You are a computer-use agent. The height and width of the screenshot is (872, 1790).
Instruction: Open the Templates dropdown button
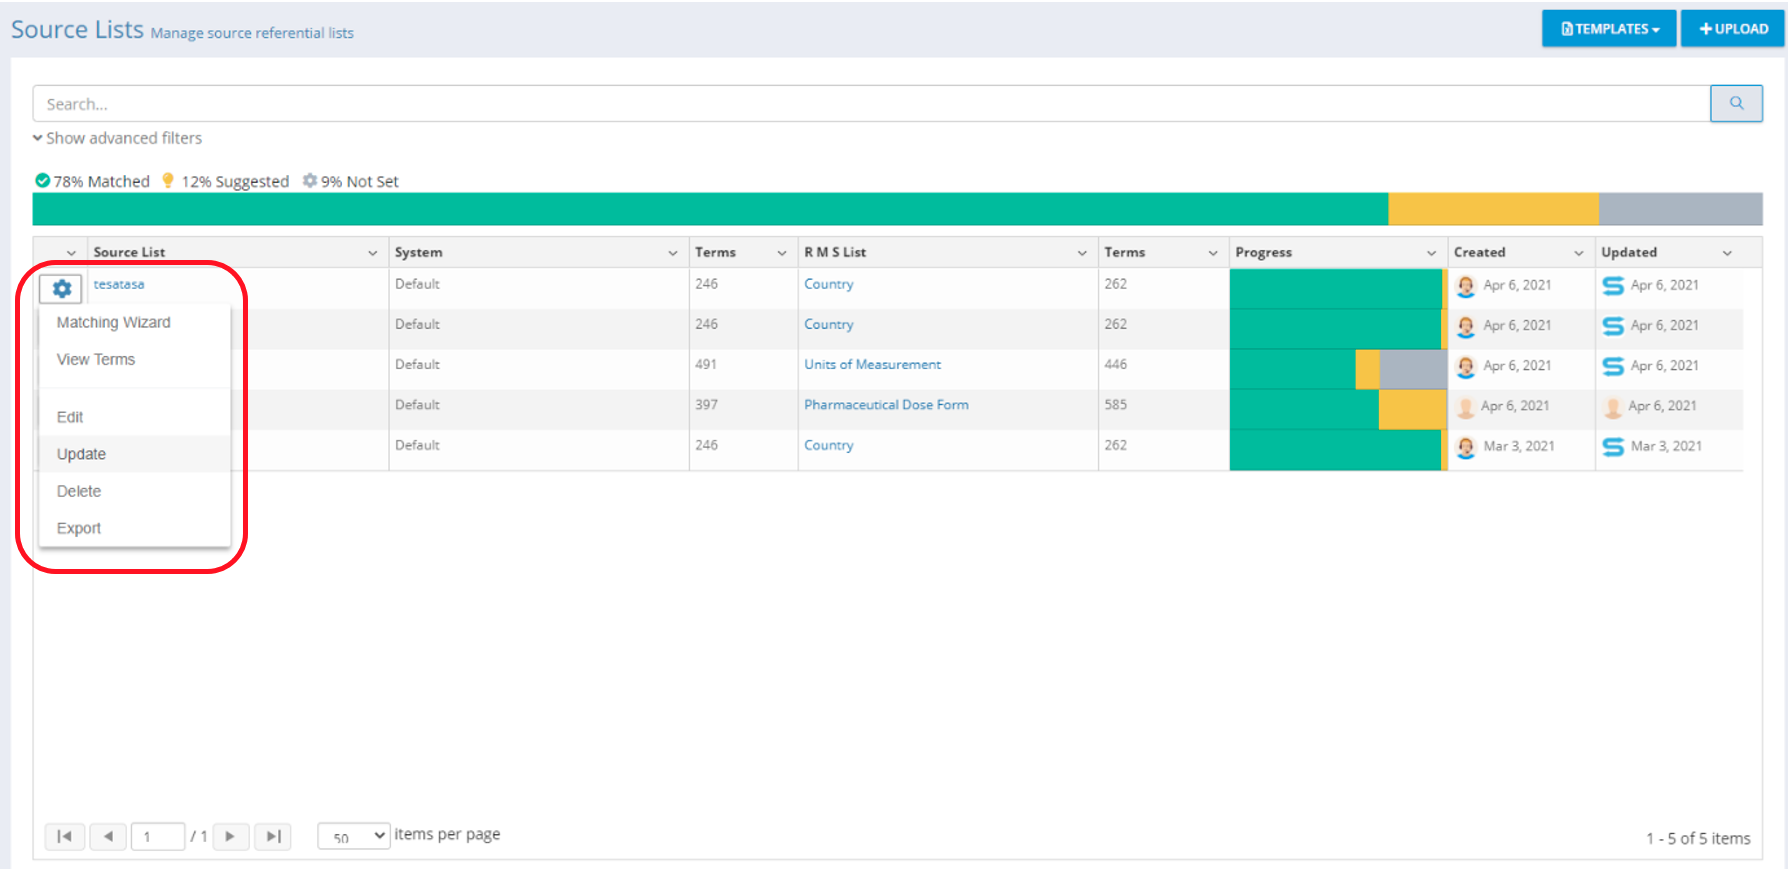point(1608,29)
